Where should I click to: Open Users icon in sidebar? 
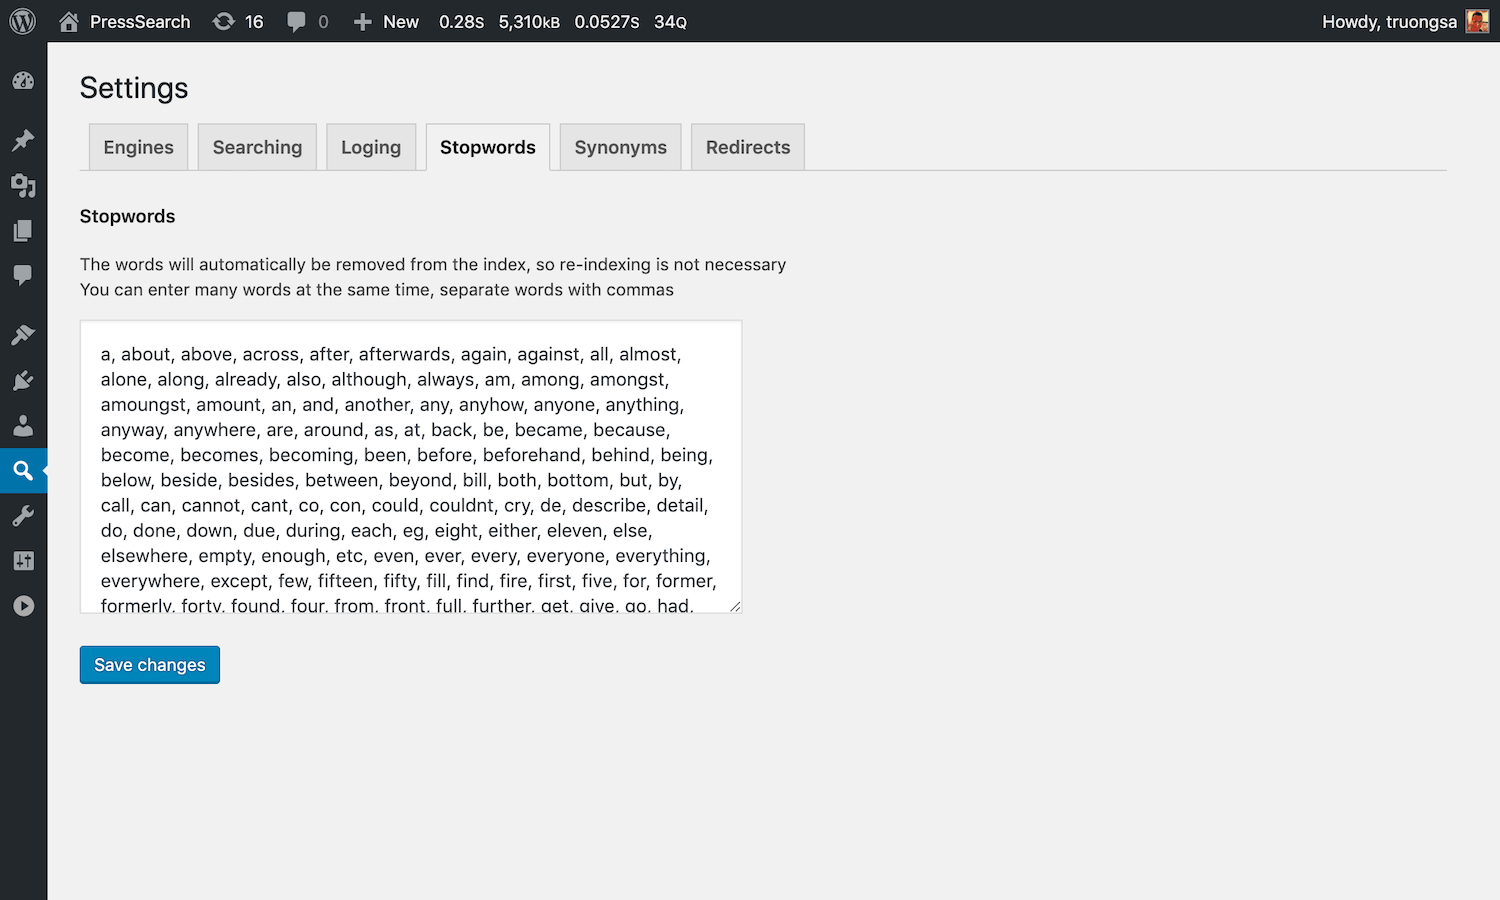tap(23, 426)
